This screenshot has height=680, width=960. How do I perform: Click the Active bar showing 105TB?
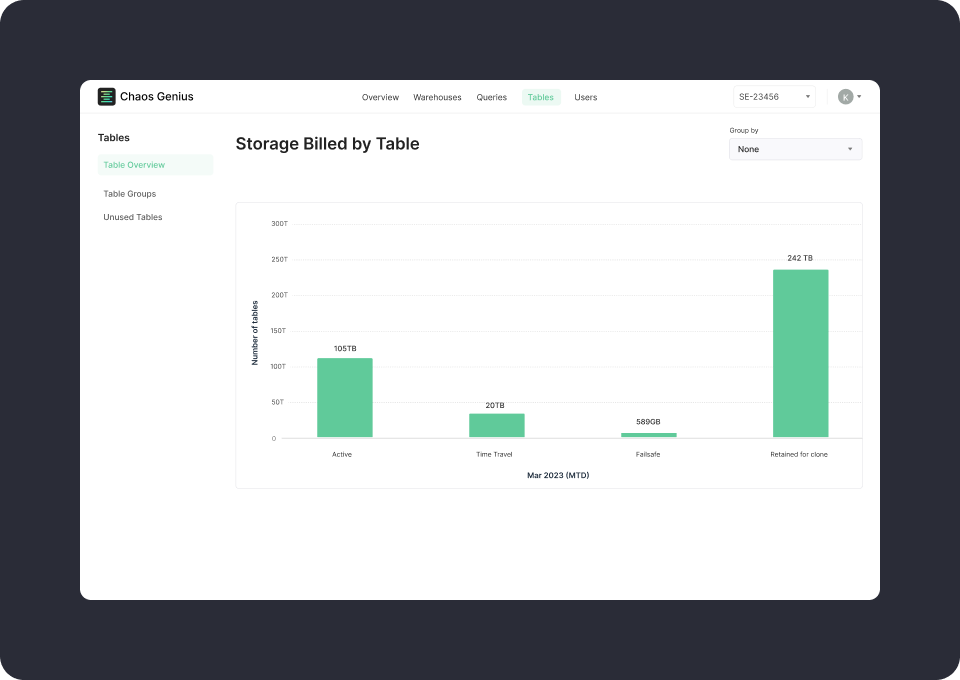click(x=343, y=400)
